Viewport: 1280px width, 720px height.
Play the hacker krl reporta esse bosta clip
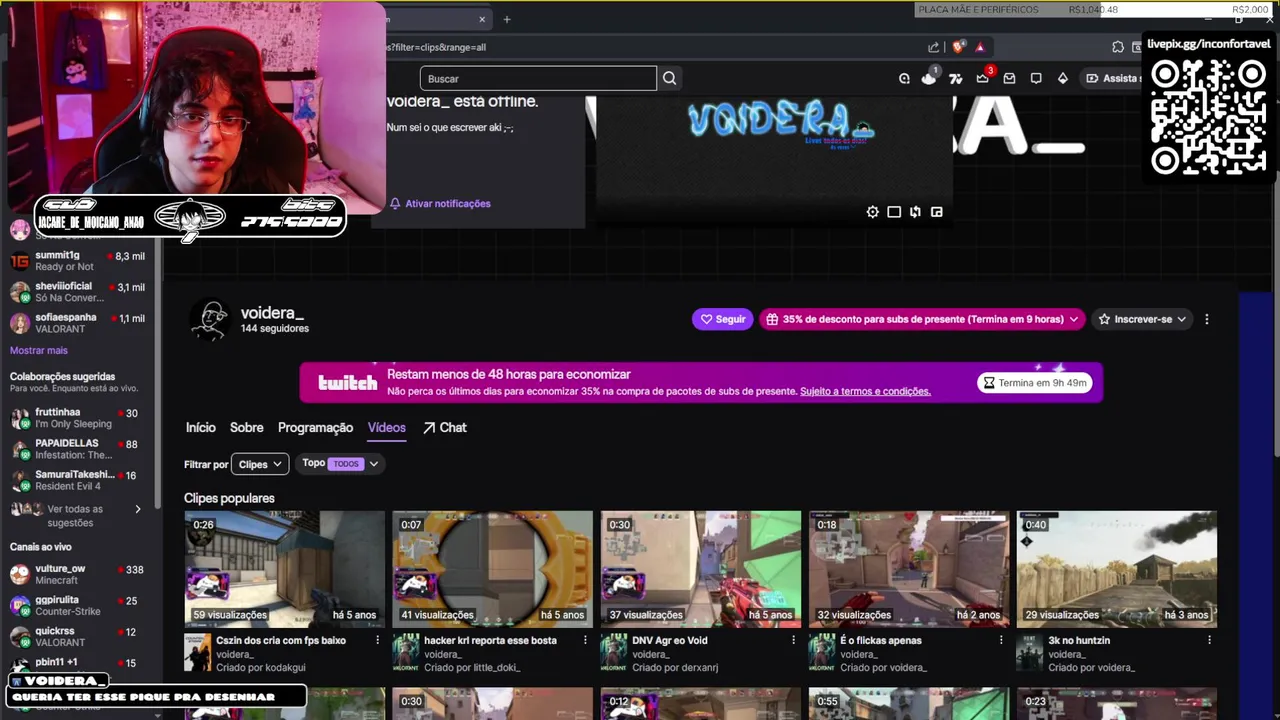[492, 568]
